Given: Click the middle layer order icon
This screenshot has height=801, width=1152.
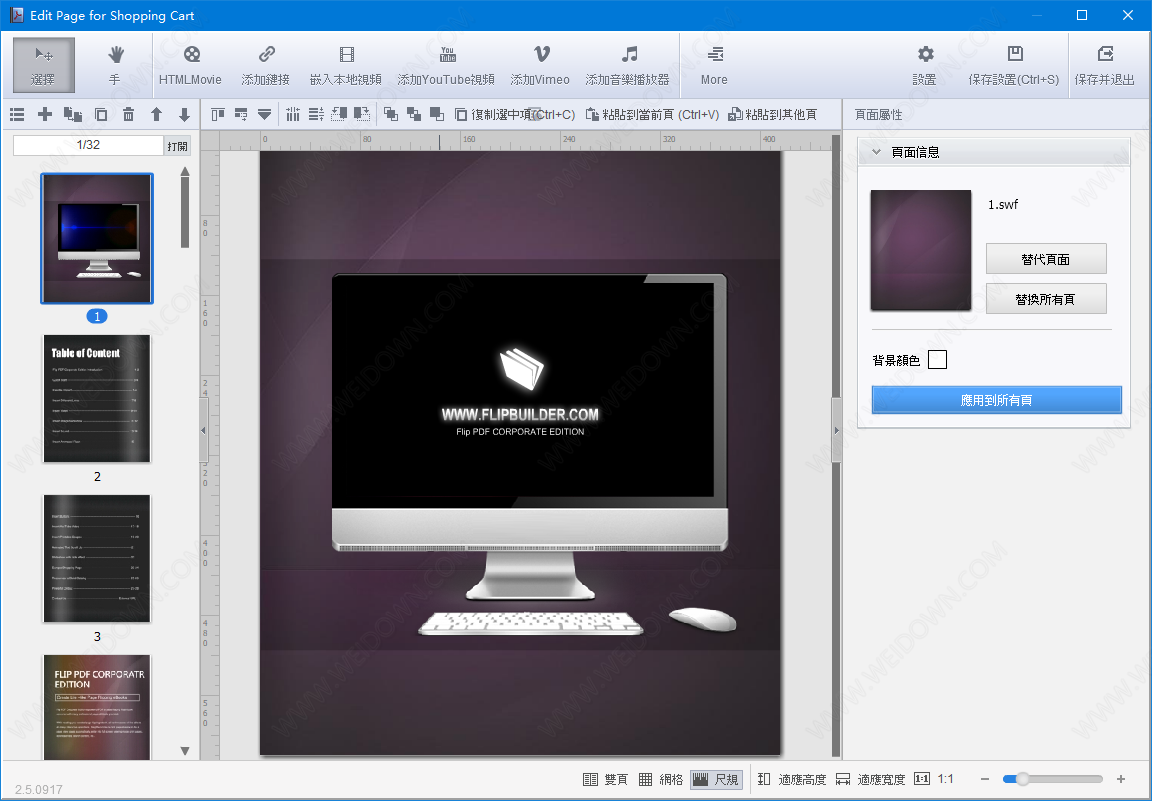Looking at the screenshot, I should point(414,115).
